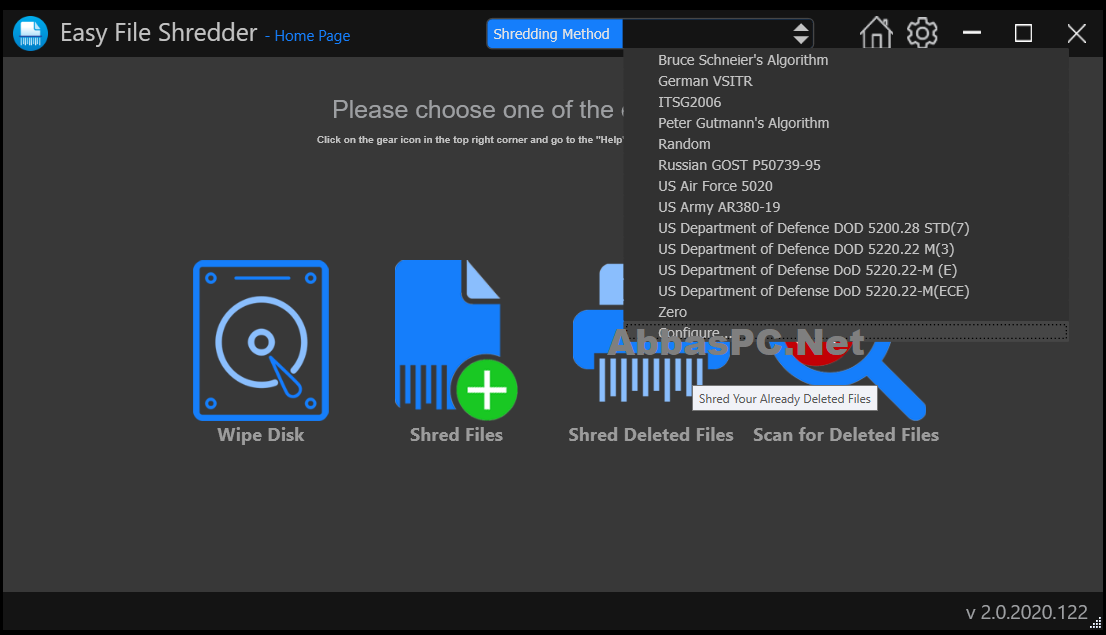Image resolution: width=1106 pixels, height=635 pixels.
Task: Click the Wipe Disk label
Action: (x=261, y=435)
